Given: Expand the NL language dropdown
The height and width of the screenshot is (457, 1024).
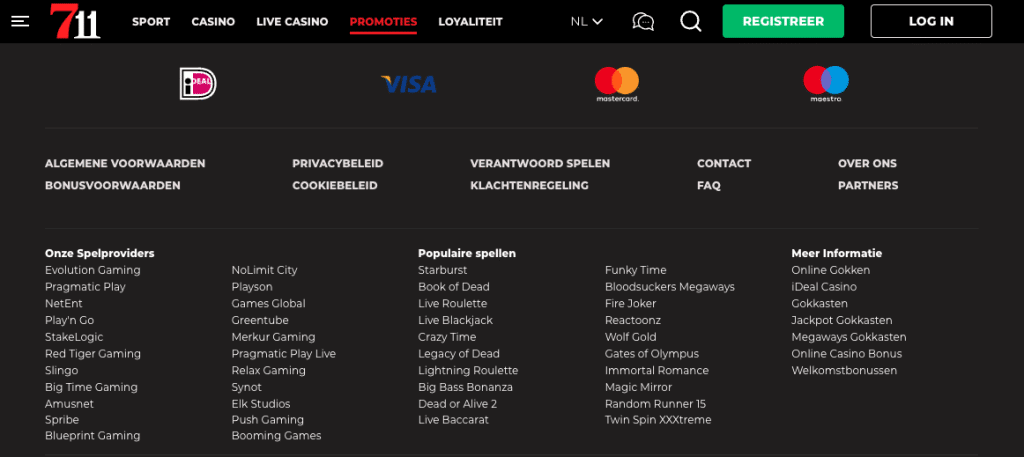Looking at the screenshot, I should point(586,22).
